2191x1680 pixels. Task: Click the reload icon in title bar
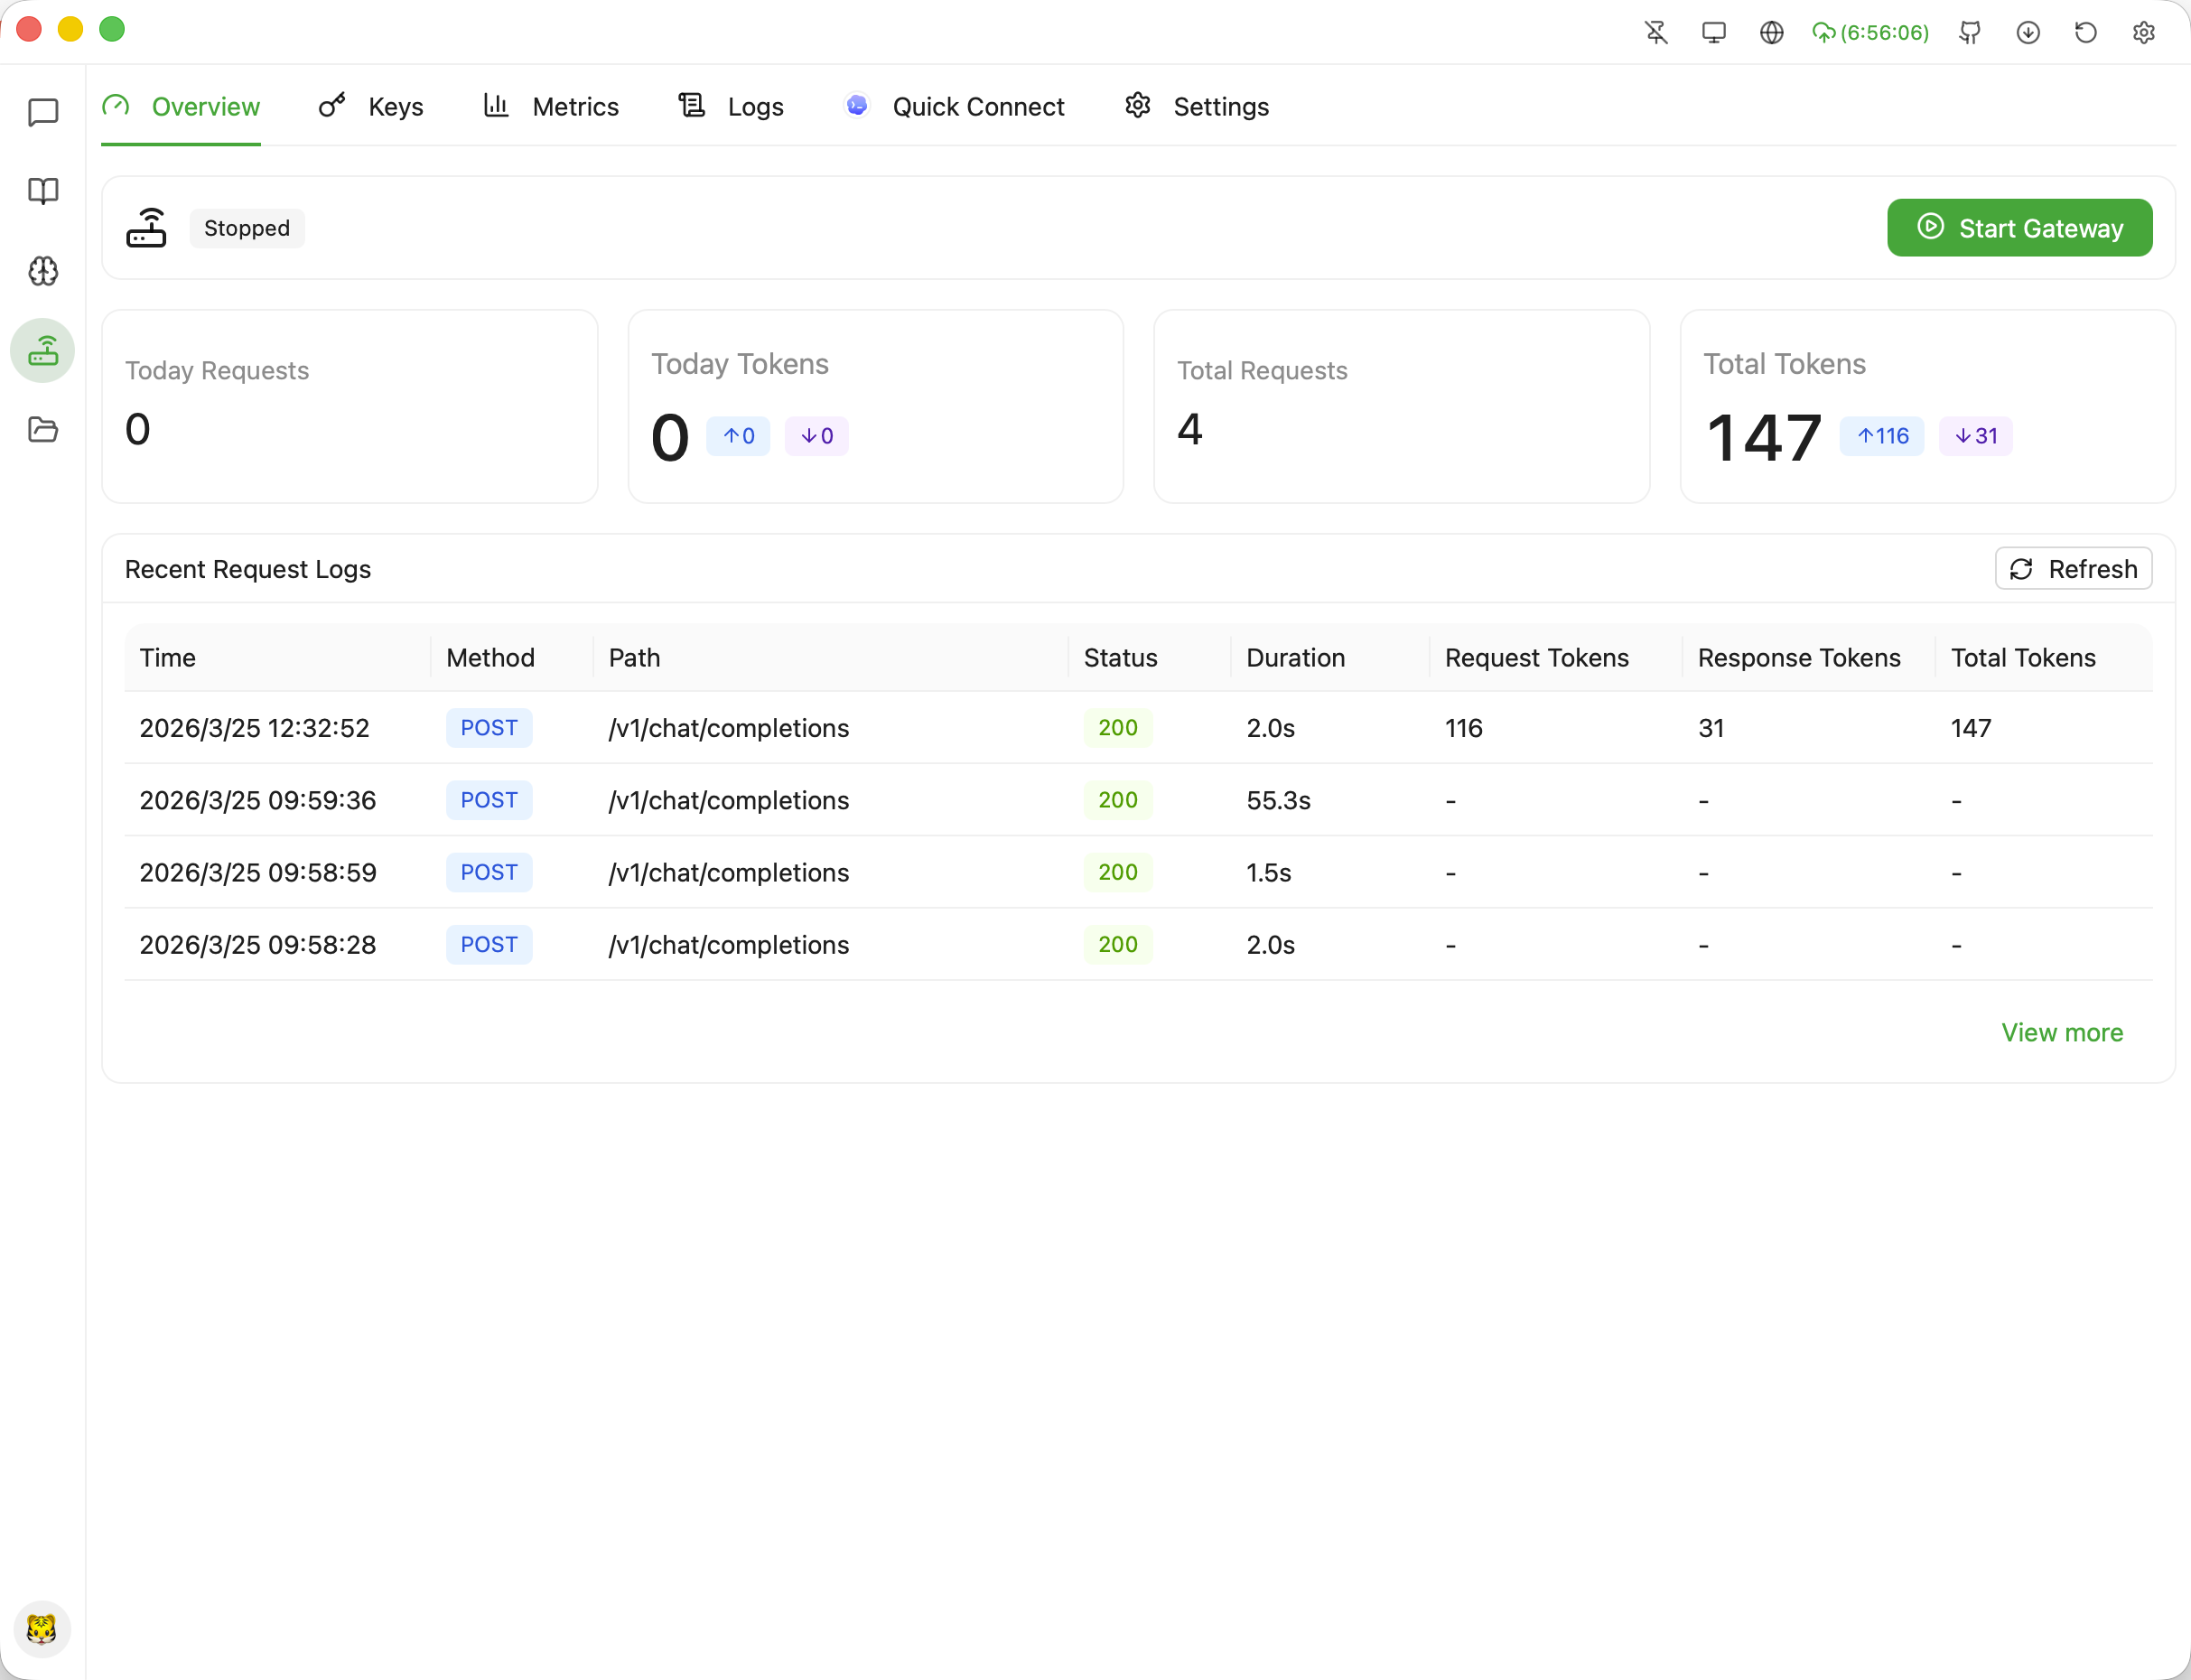tap(2086, 33)
